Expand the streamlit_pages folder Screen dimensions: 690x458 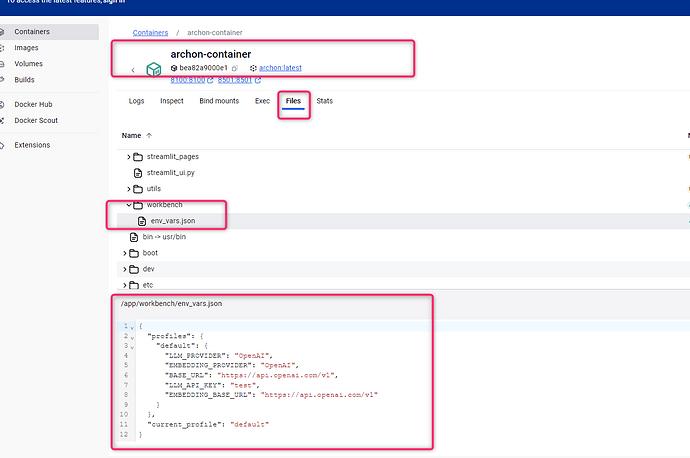coord(128,157)
